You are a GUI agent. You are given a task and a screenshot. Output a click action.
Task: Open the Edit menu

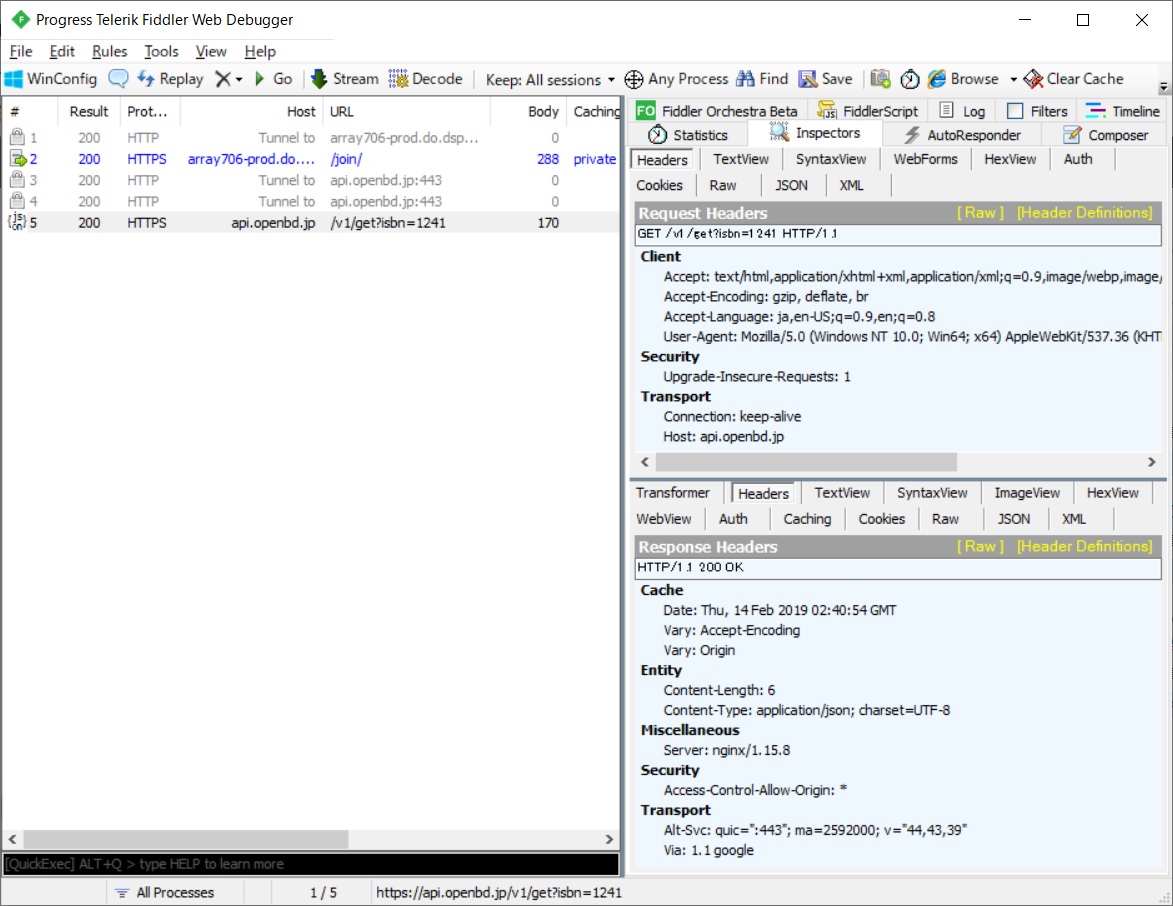coord(62,52)
